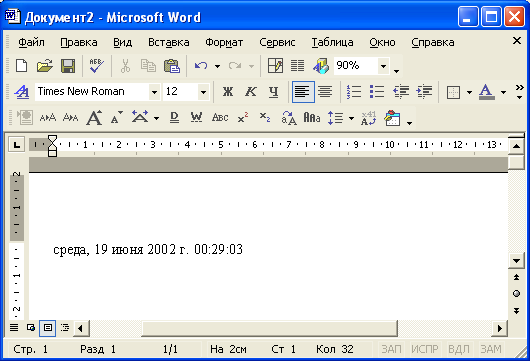Open a file with the folder icon
Image resolution: width=530 pixels, height=361 pixels.
(45, 66)
